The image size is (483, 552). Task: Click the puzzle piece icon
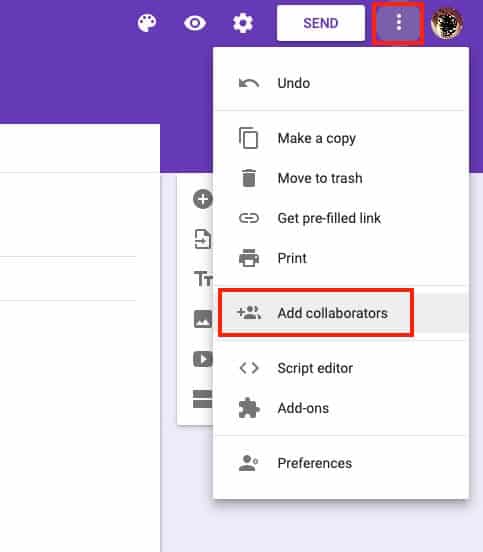point(249,408)
